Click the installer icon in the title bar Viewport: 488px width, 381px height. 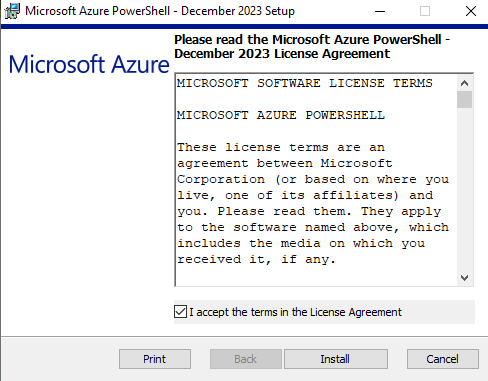(x=12, y=11)
